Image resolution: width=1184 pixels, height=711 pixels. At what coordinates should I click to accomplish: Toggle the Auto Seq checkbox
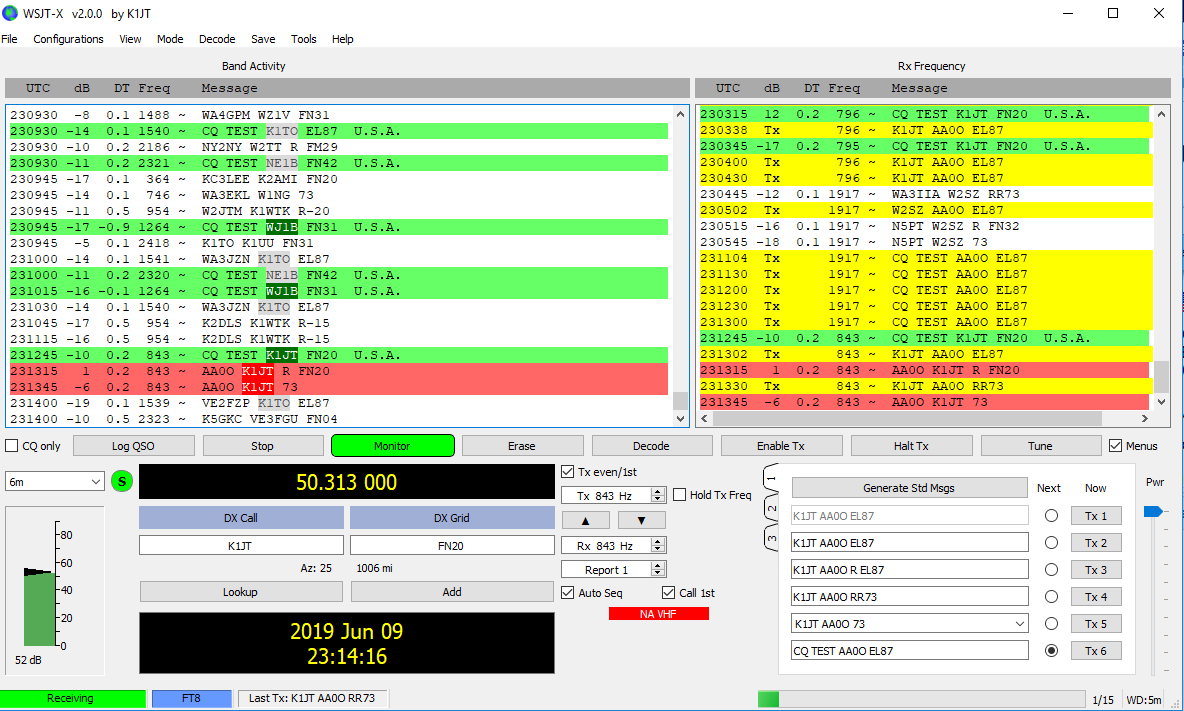tap(568, 593)
